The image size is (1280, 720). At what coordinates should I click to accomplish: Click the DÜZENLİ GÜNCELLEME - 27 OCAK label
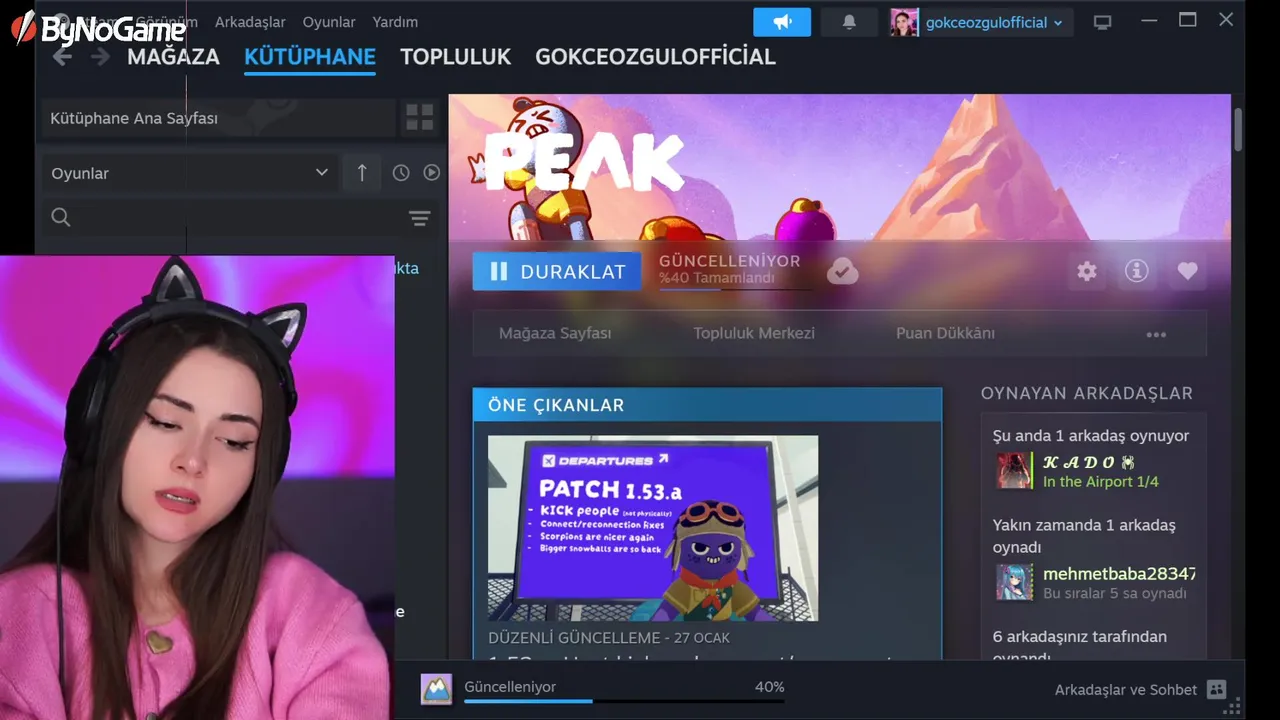click(609, 637)
